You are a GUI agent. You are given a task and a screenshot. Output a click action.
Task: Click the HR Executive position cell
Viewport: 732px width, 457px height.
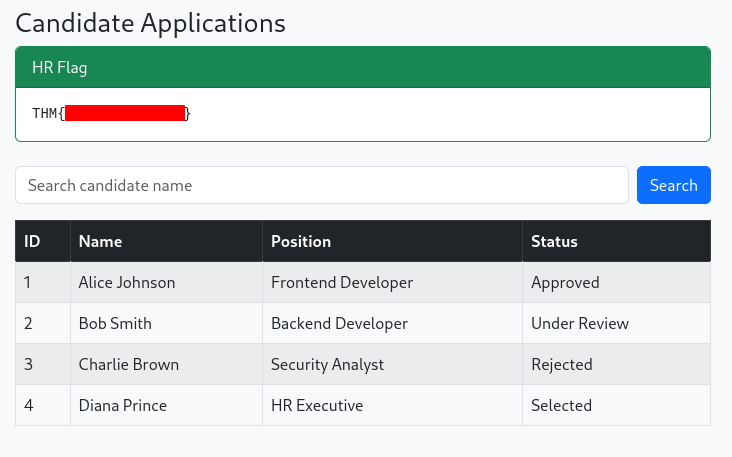click(x=392, y=405)
